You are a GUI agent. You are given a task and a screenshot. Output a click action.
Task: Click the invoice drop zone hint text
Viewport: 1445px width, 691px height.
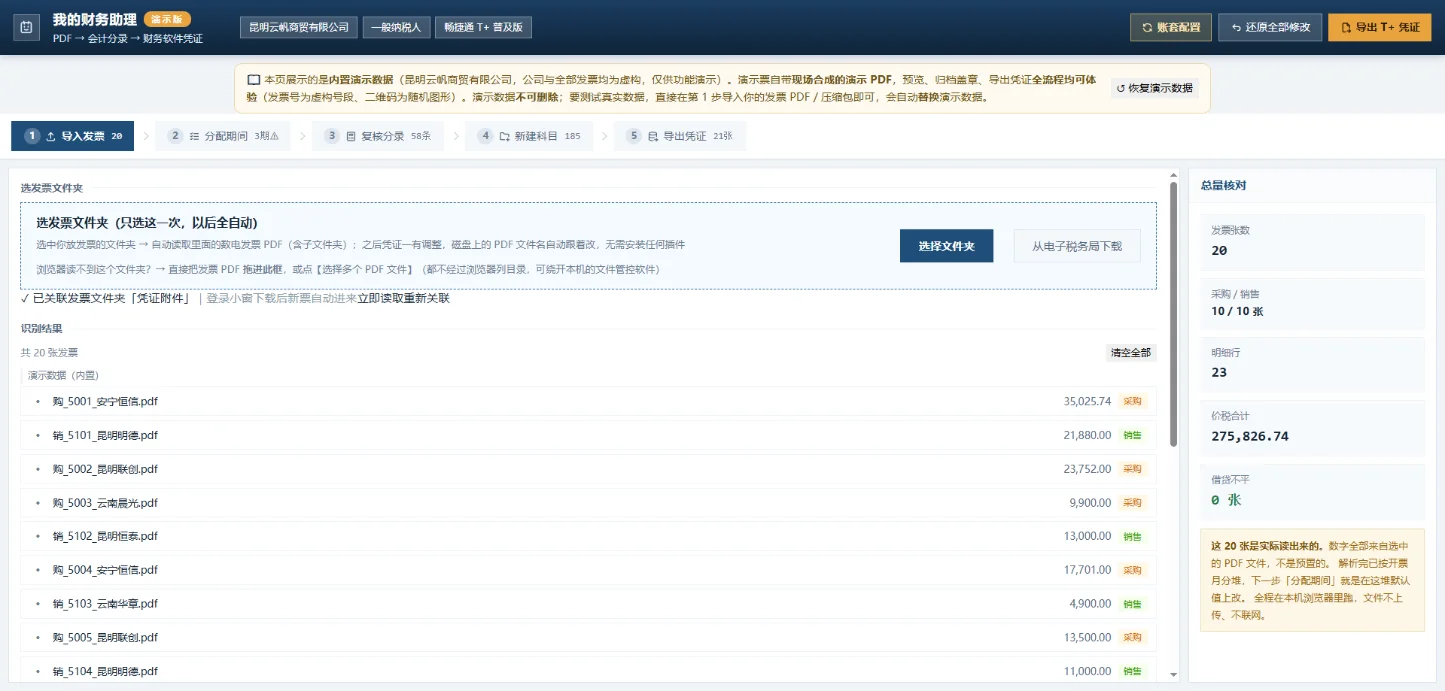pyautogui.click(x=347, y=270)
